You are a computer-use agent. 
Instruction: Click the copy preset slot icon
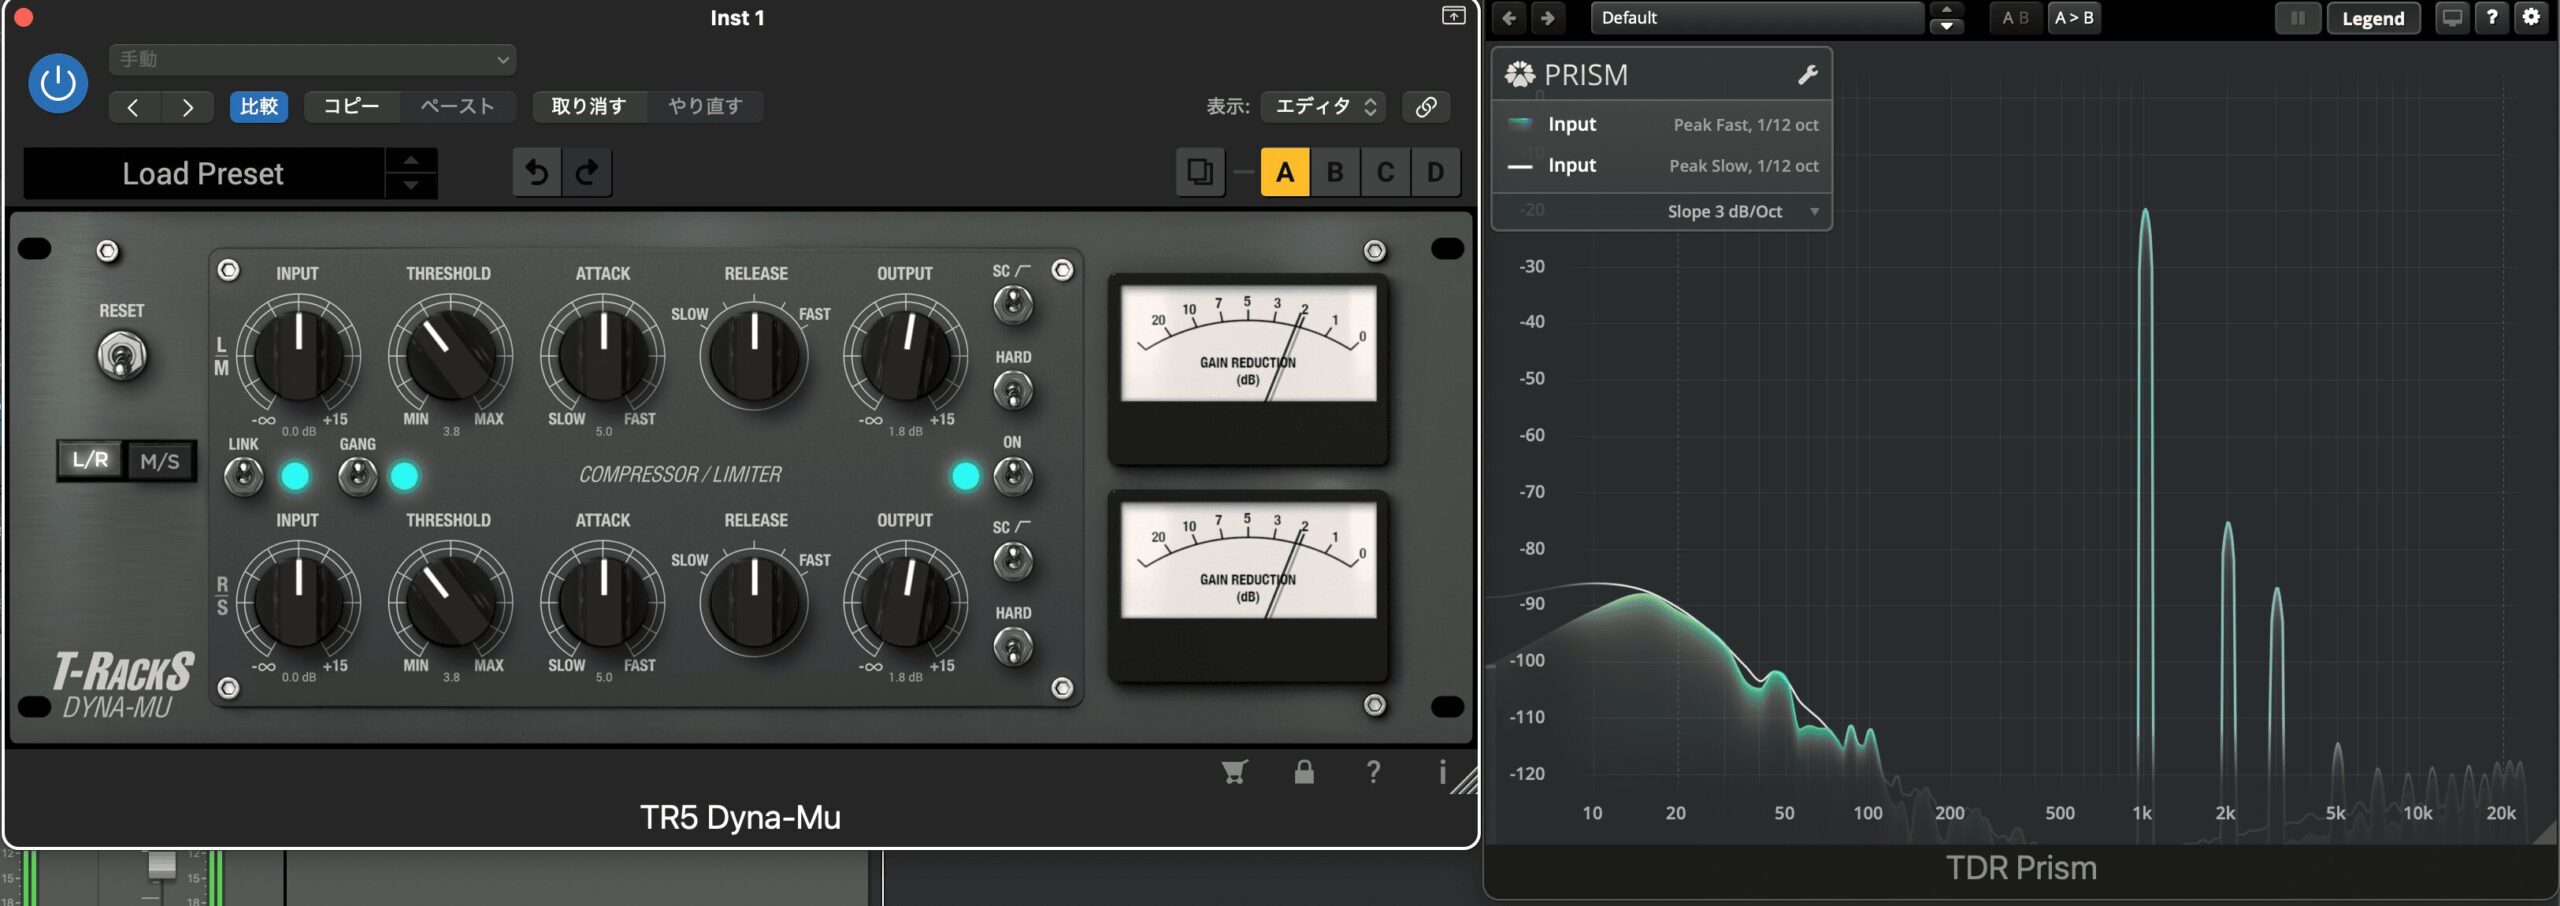point(1200,172)
